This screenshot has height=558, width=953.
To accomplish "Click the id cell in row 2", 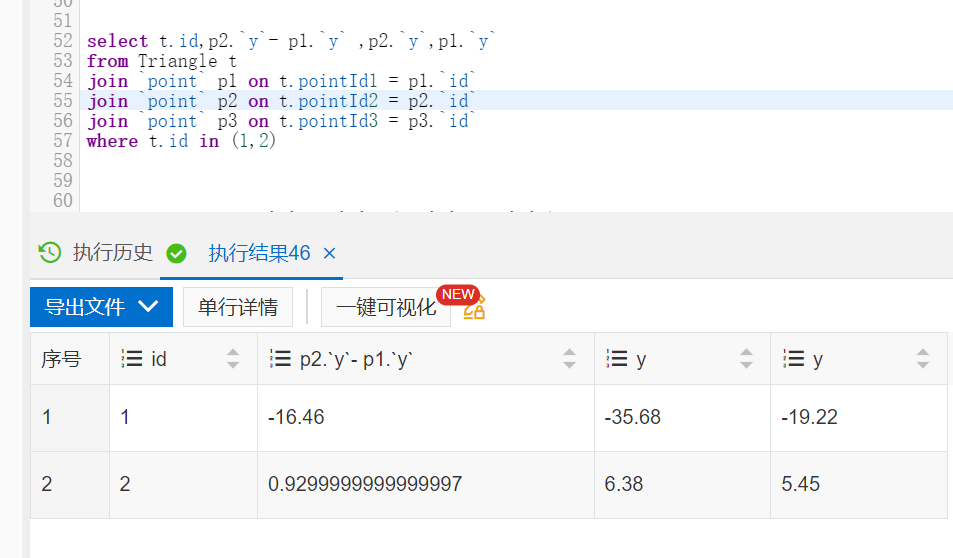I will coord(183,484).
